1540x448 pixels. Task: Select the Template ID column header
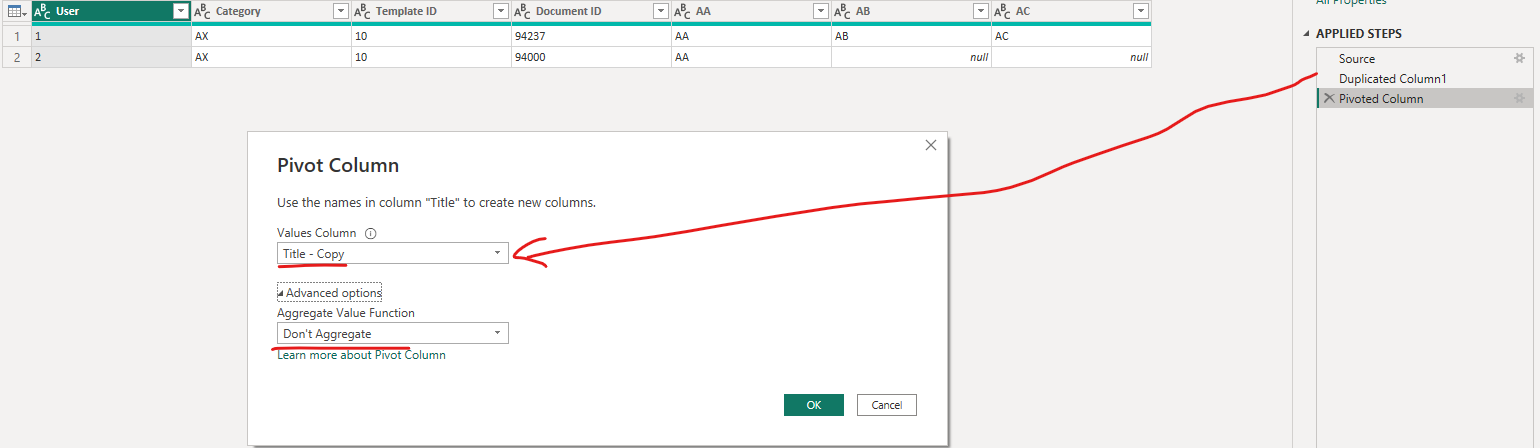431,11
